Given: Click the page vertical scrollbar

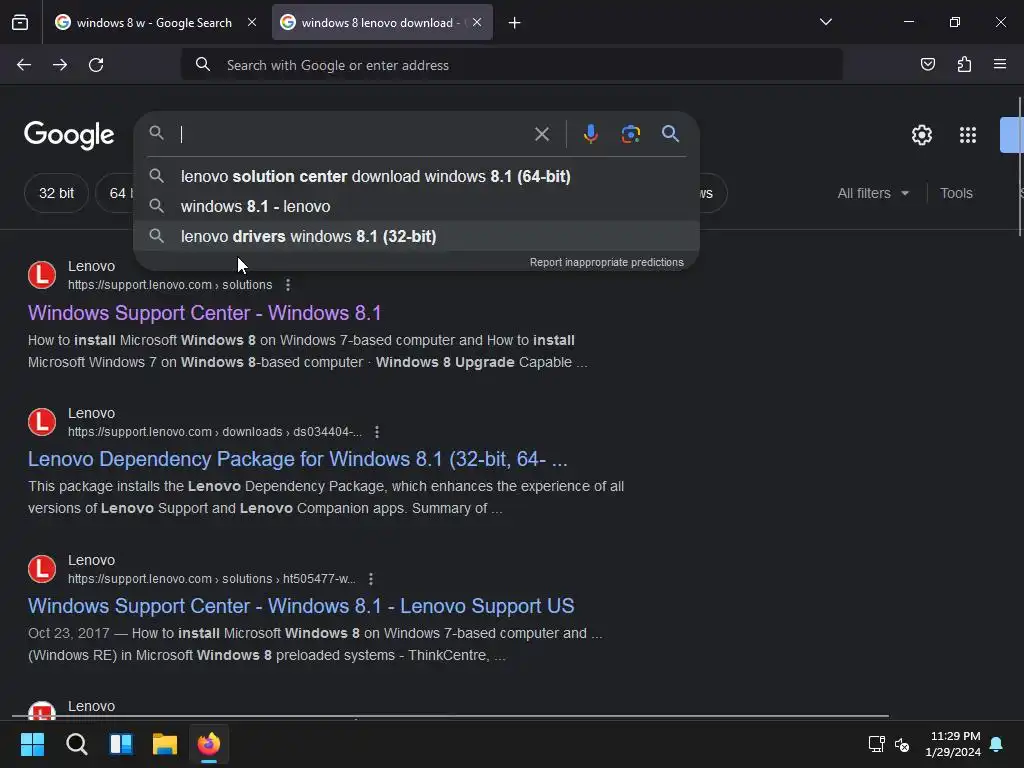Looking at the screenshot, I should pyautogui.click(x=1019, y=167).
